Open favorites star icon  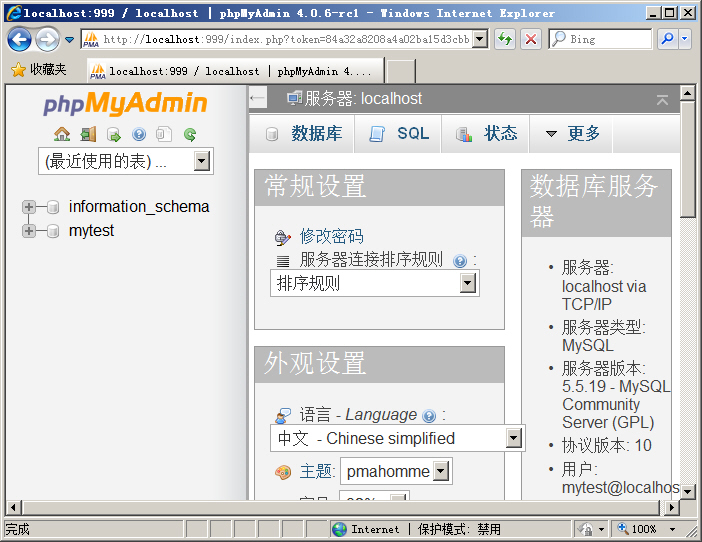18,70
